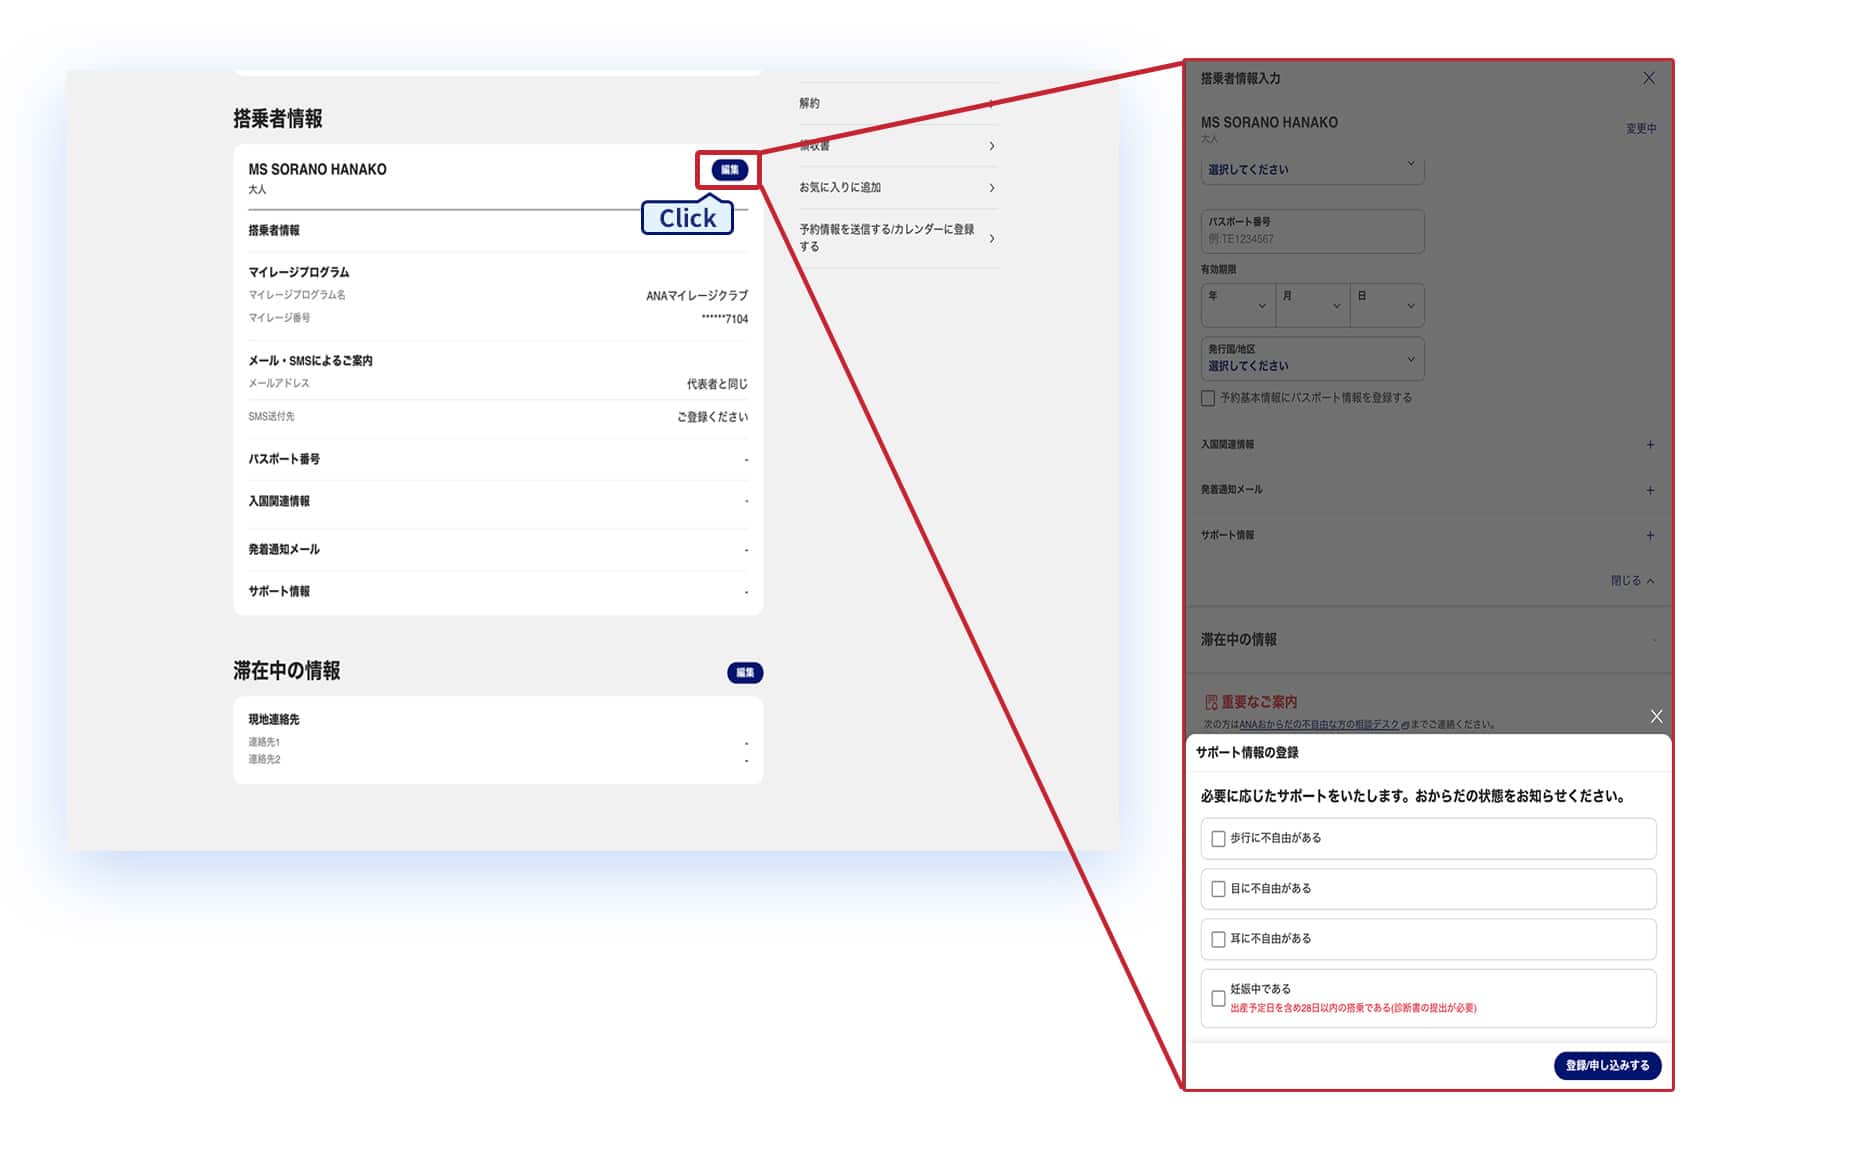Select 予約情報を送信する/カレンダーに登録する menu item

tap(896, 238)
